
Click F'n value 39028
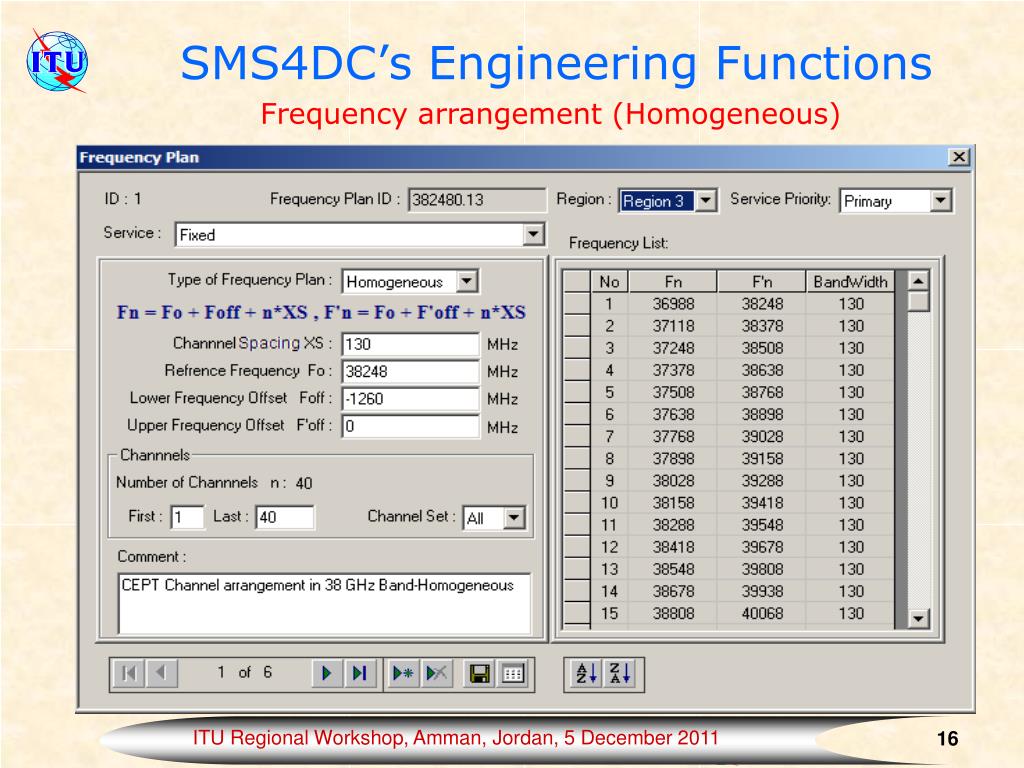[762, 437]
